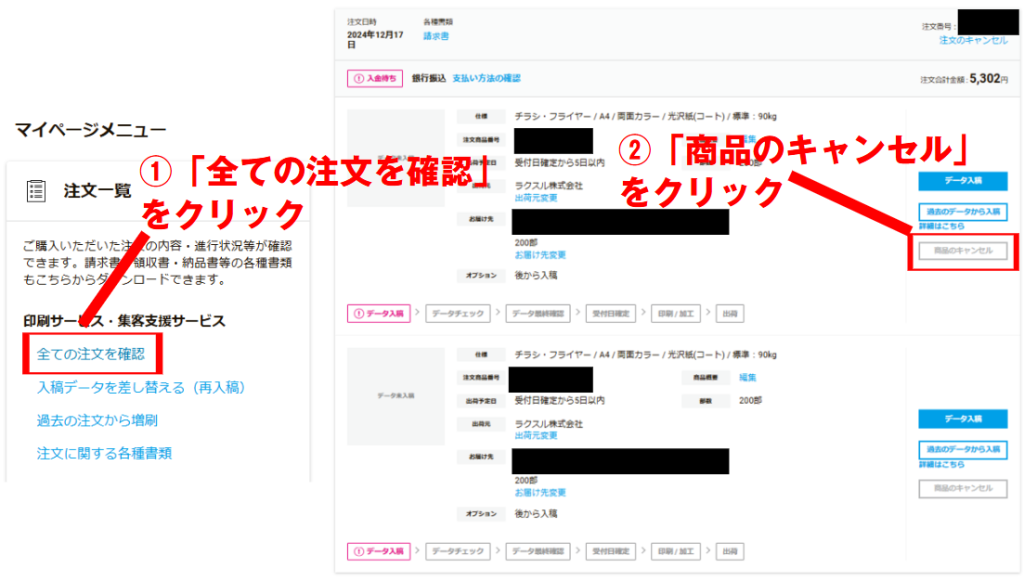
Task: Click データチェック step in first progress bar
Action: point(460,314)
